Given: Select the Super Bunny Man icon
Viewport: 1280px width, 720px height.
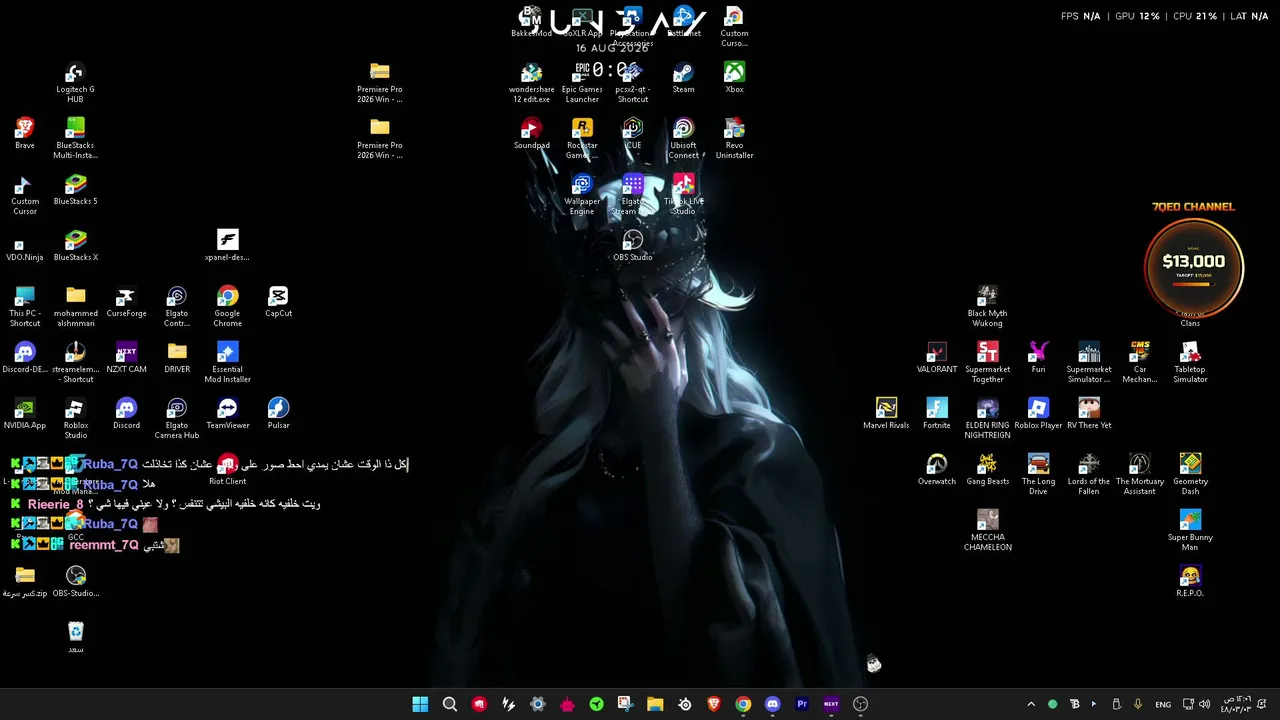Looking at the screenshot, I should 1190,531.
